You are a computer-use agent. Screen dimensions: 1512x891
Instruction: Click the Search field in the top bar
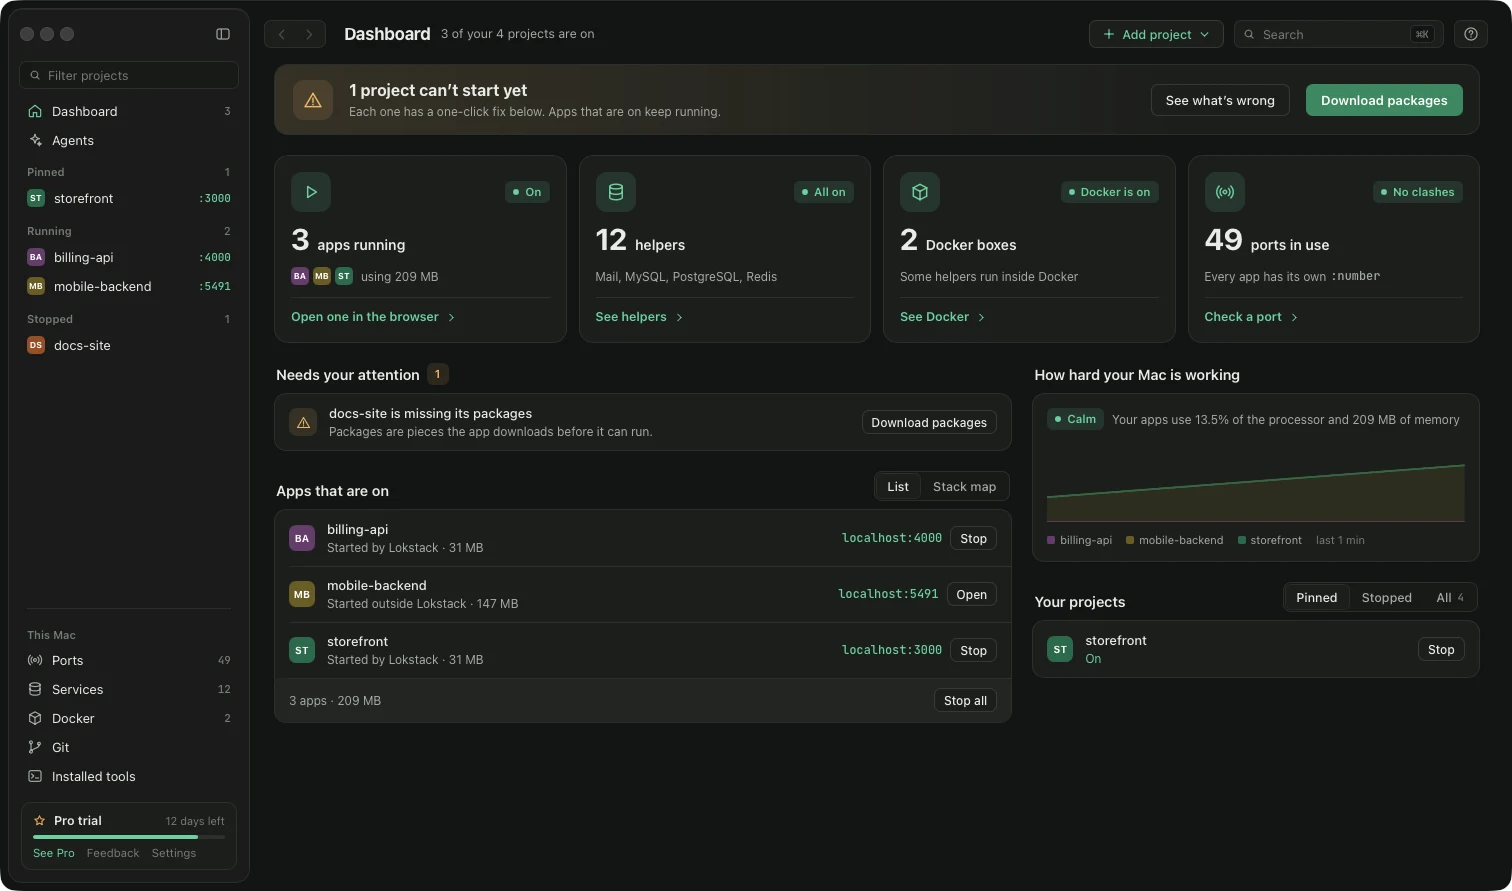coord(1339,34)
